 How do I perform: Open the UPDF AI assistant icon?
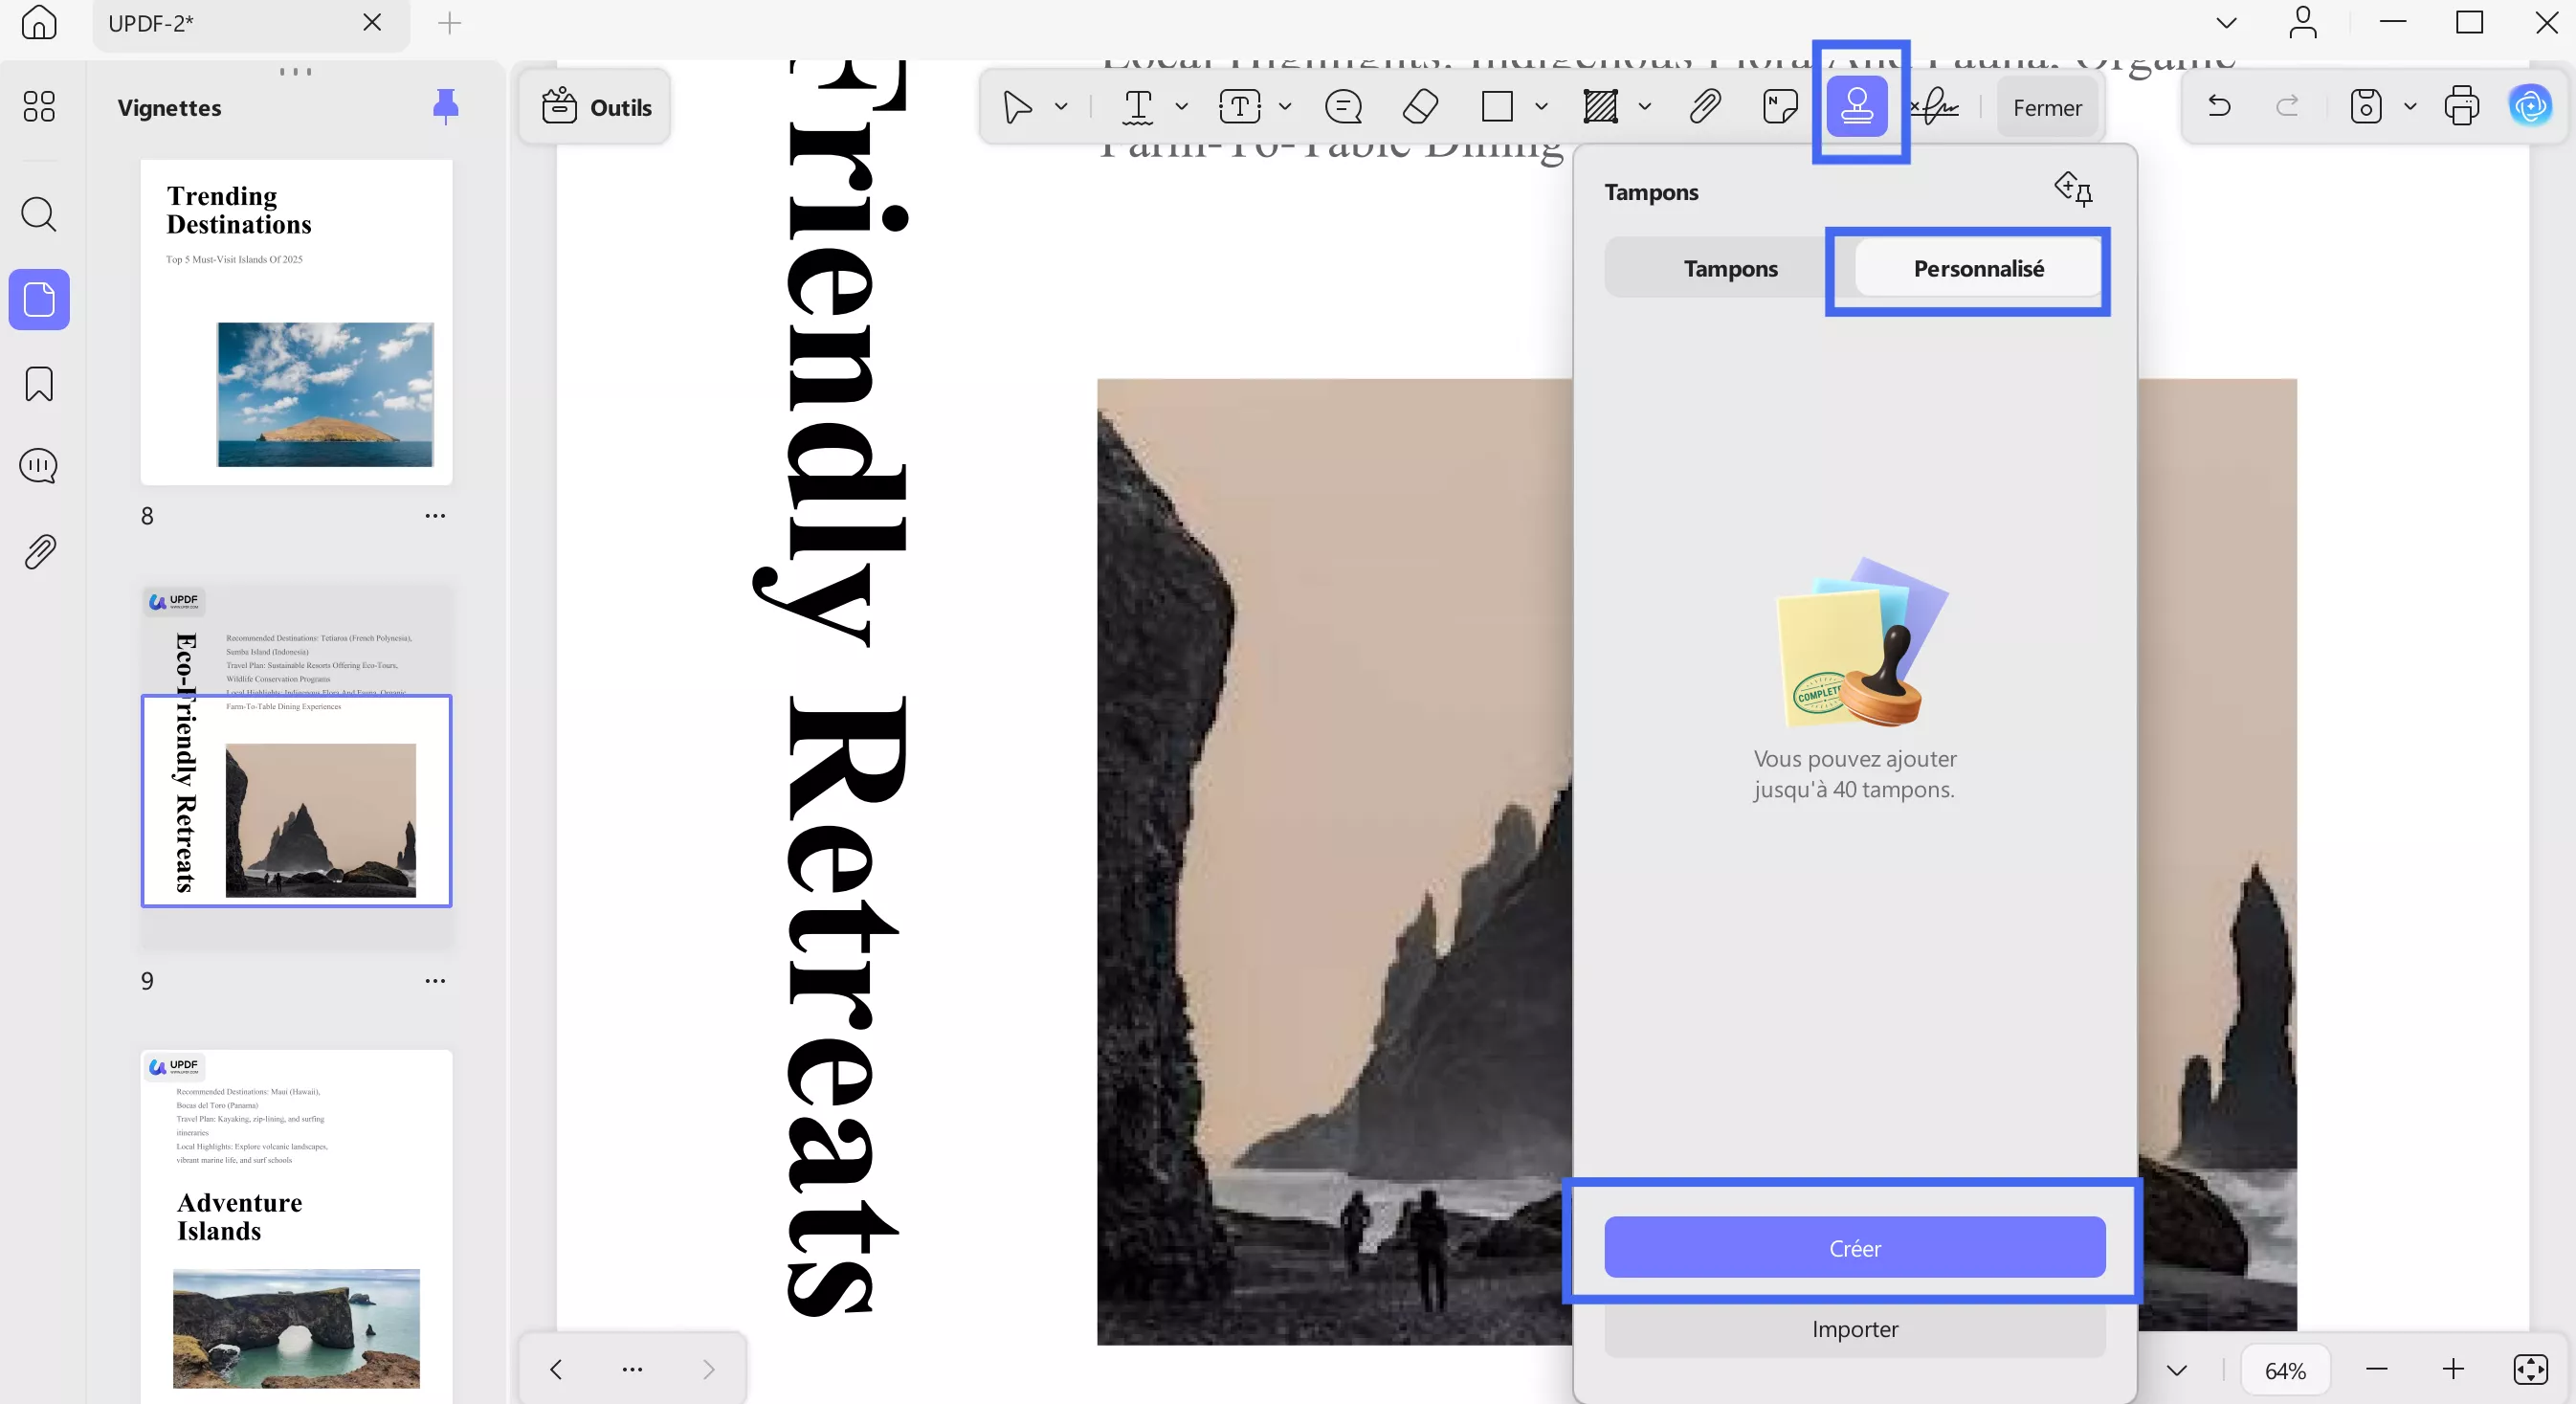(x=2530, y=106)
